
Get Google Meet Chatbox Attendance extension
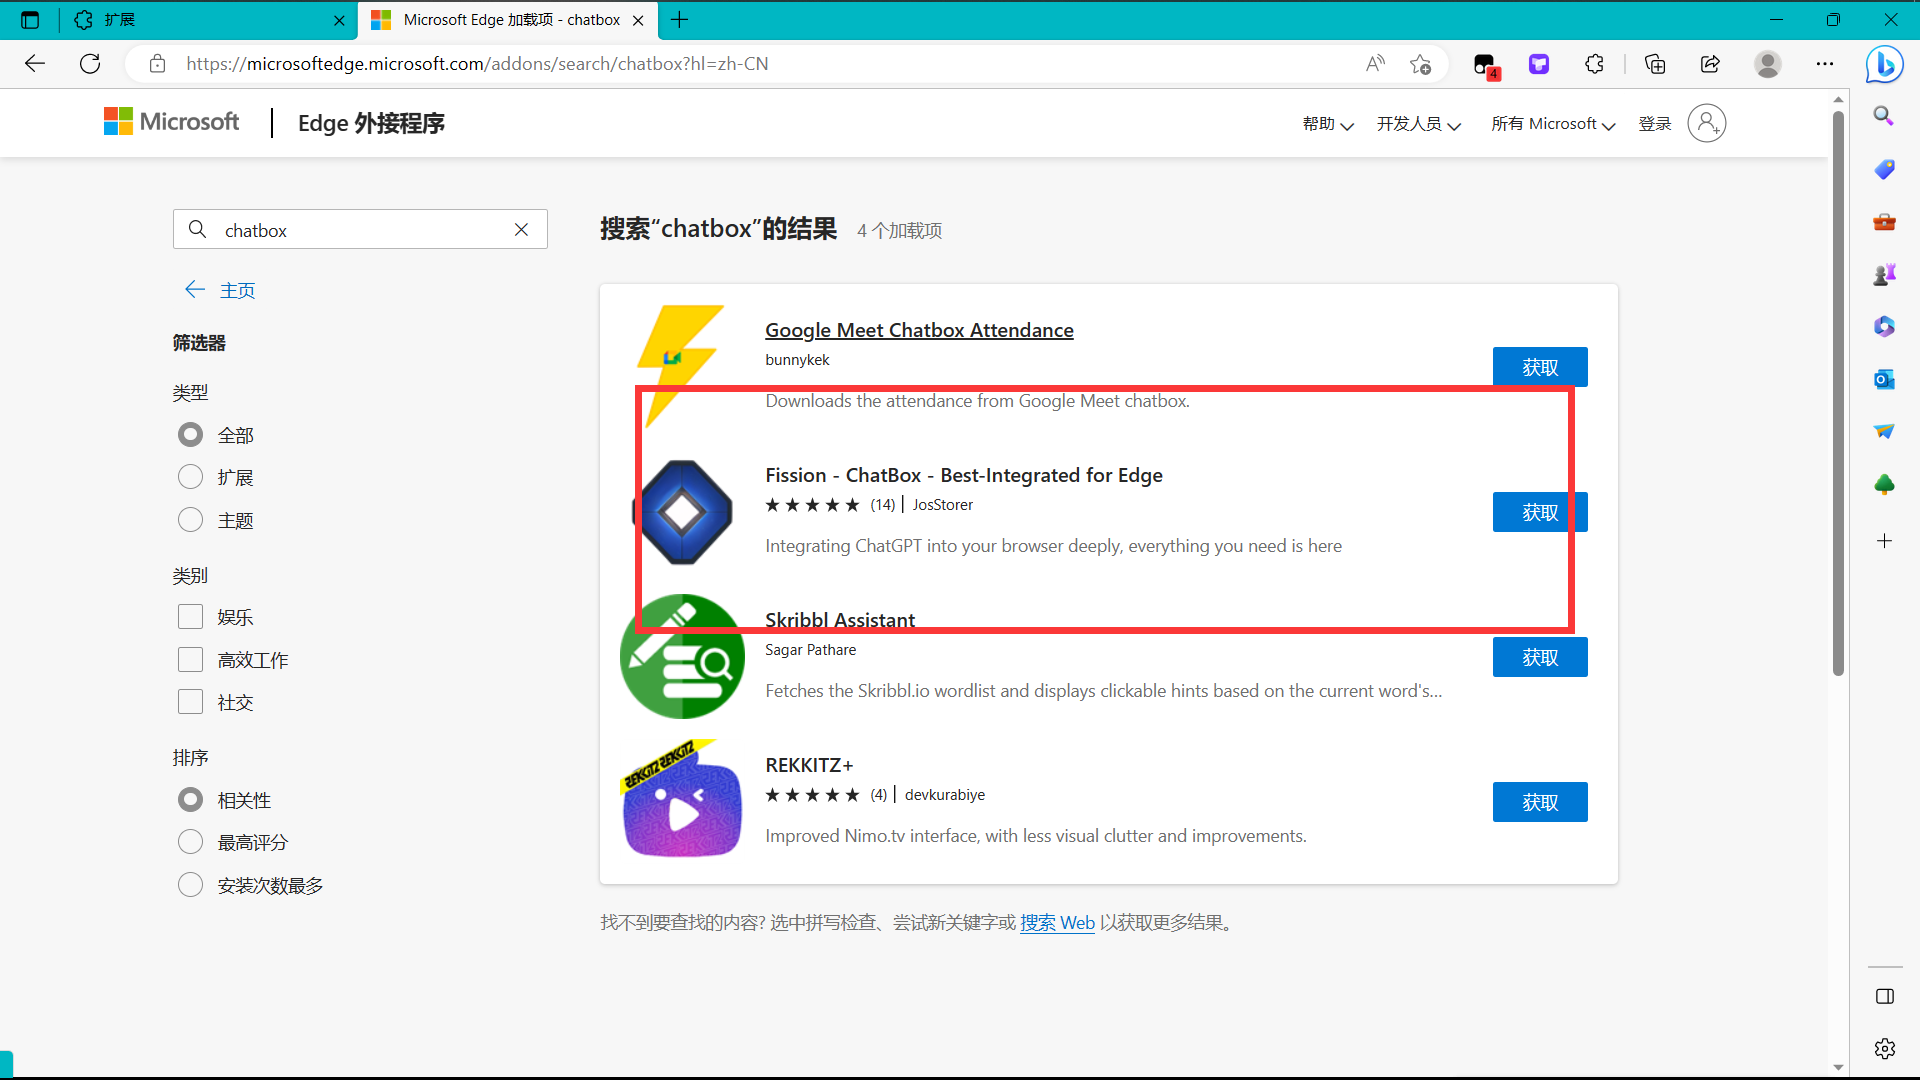pos(1540,367)
